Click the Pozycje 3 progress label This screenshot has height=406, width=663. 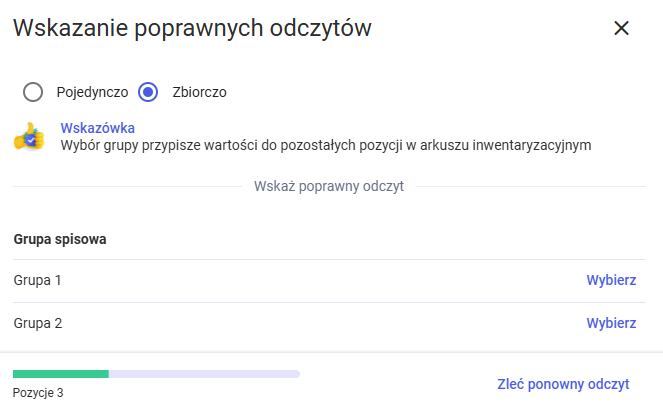38,393
